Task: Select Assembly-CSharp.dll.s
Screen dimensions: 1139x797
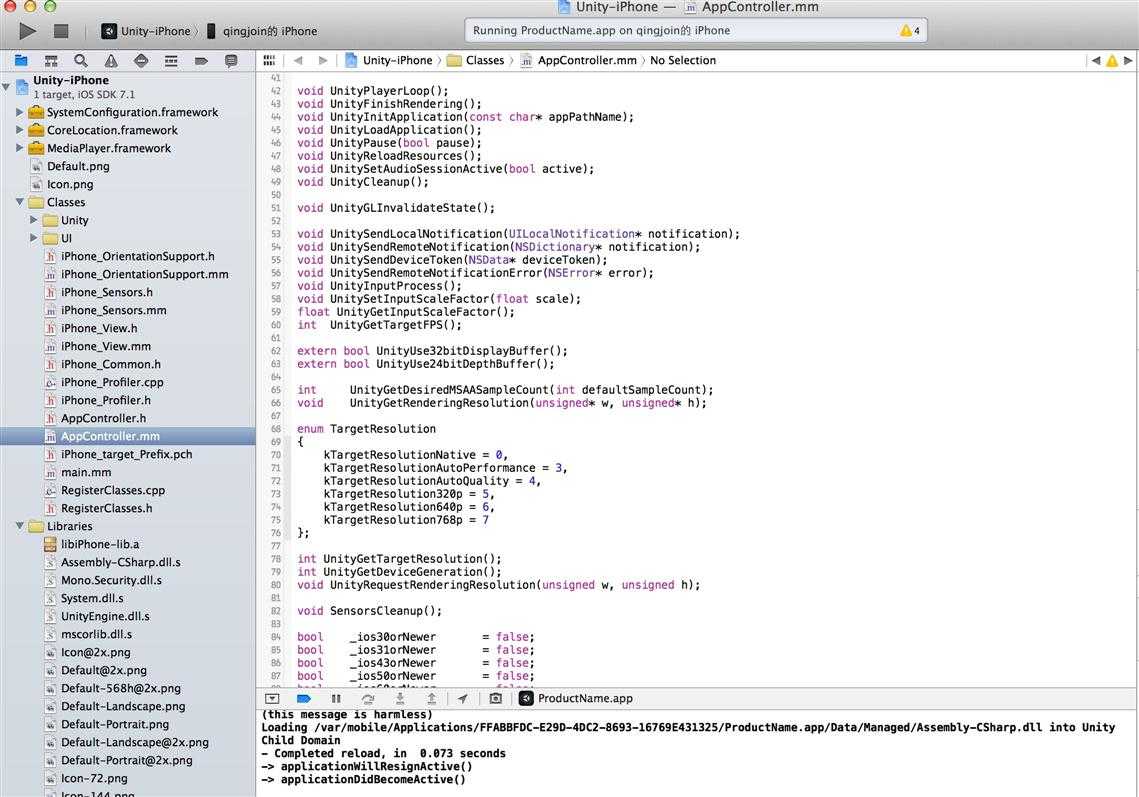Action: pyautogui.click(x=121, y=562)
